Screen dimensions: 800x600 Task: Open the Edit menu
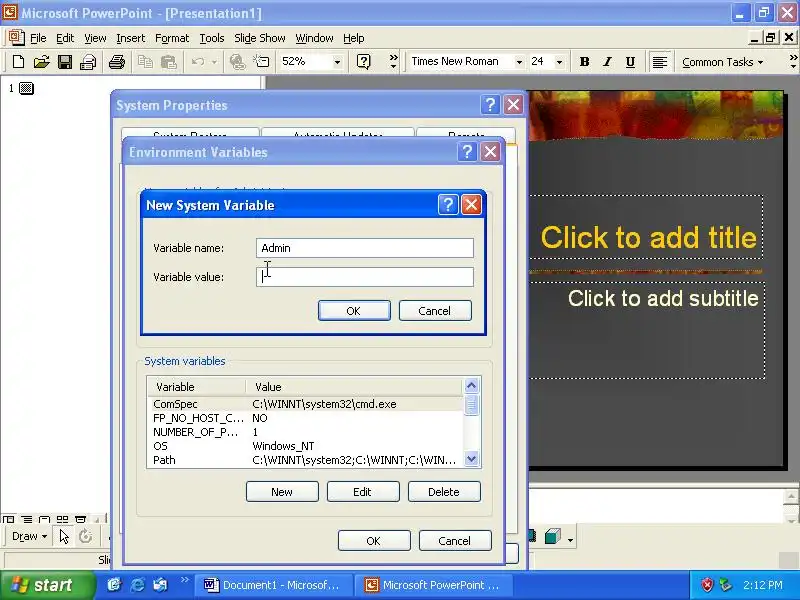tap(65, 38)
